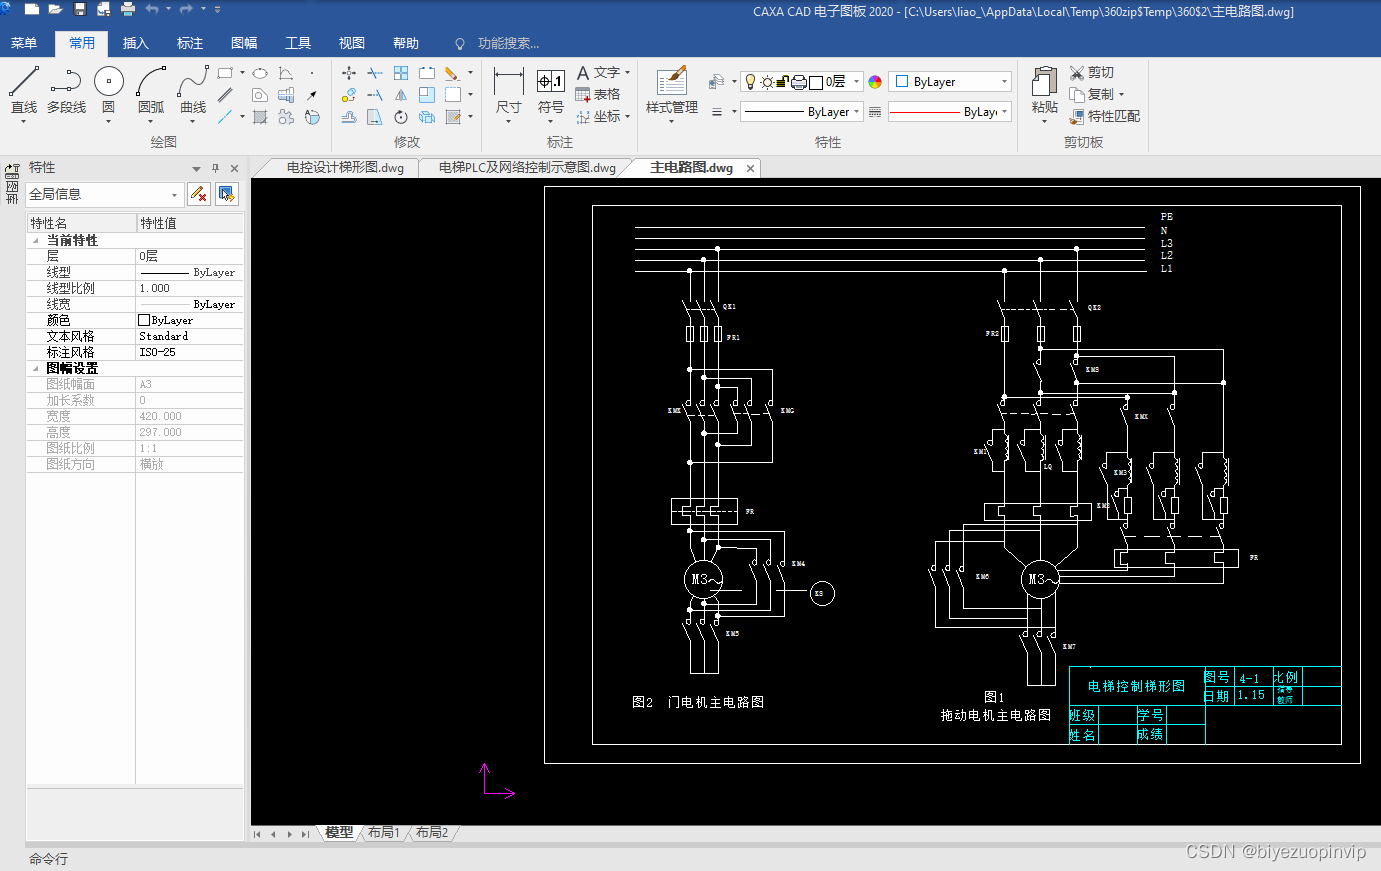Open the black linetype ByLayer dropdown

(x=802, y=112)
